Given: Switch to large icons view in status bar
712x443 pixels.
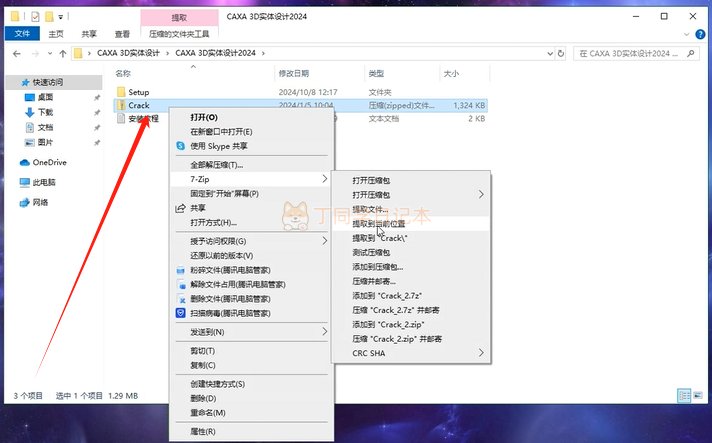Looking at the screenshot, I should point(697,395).
